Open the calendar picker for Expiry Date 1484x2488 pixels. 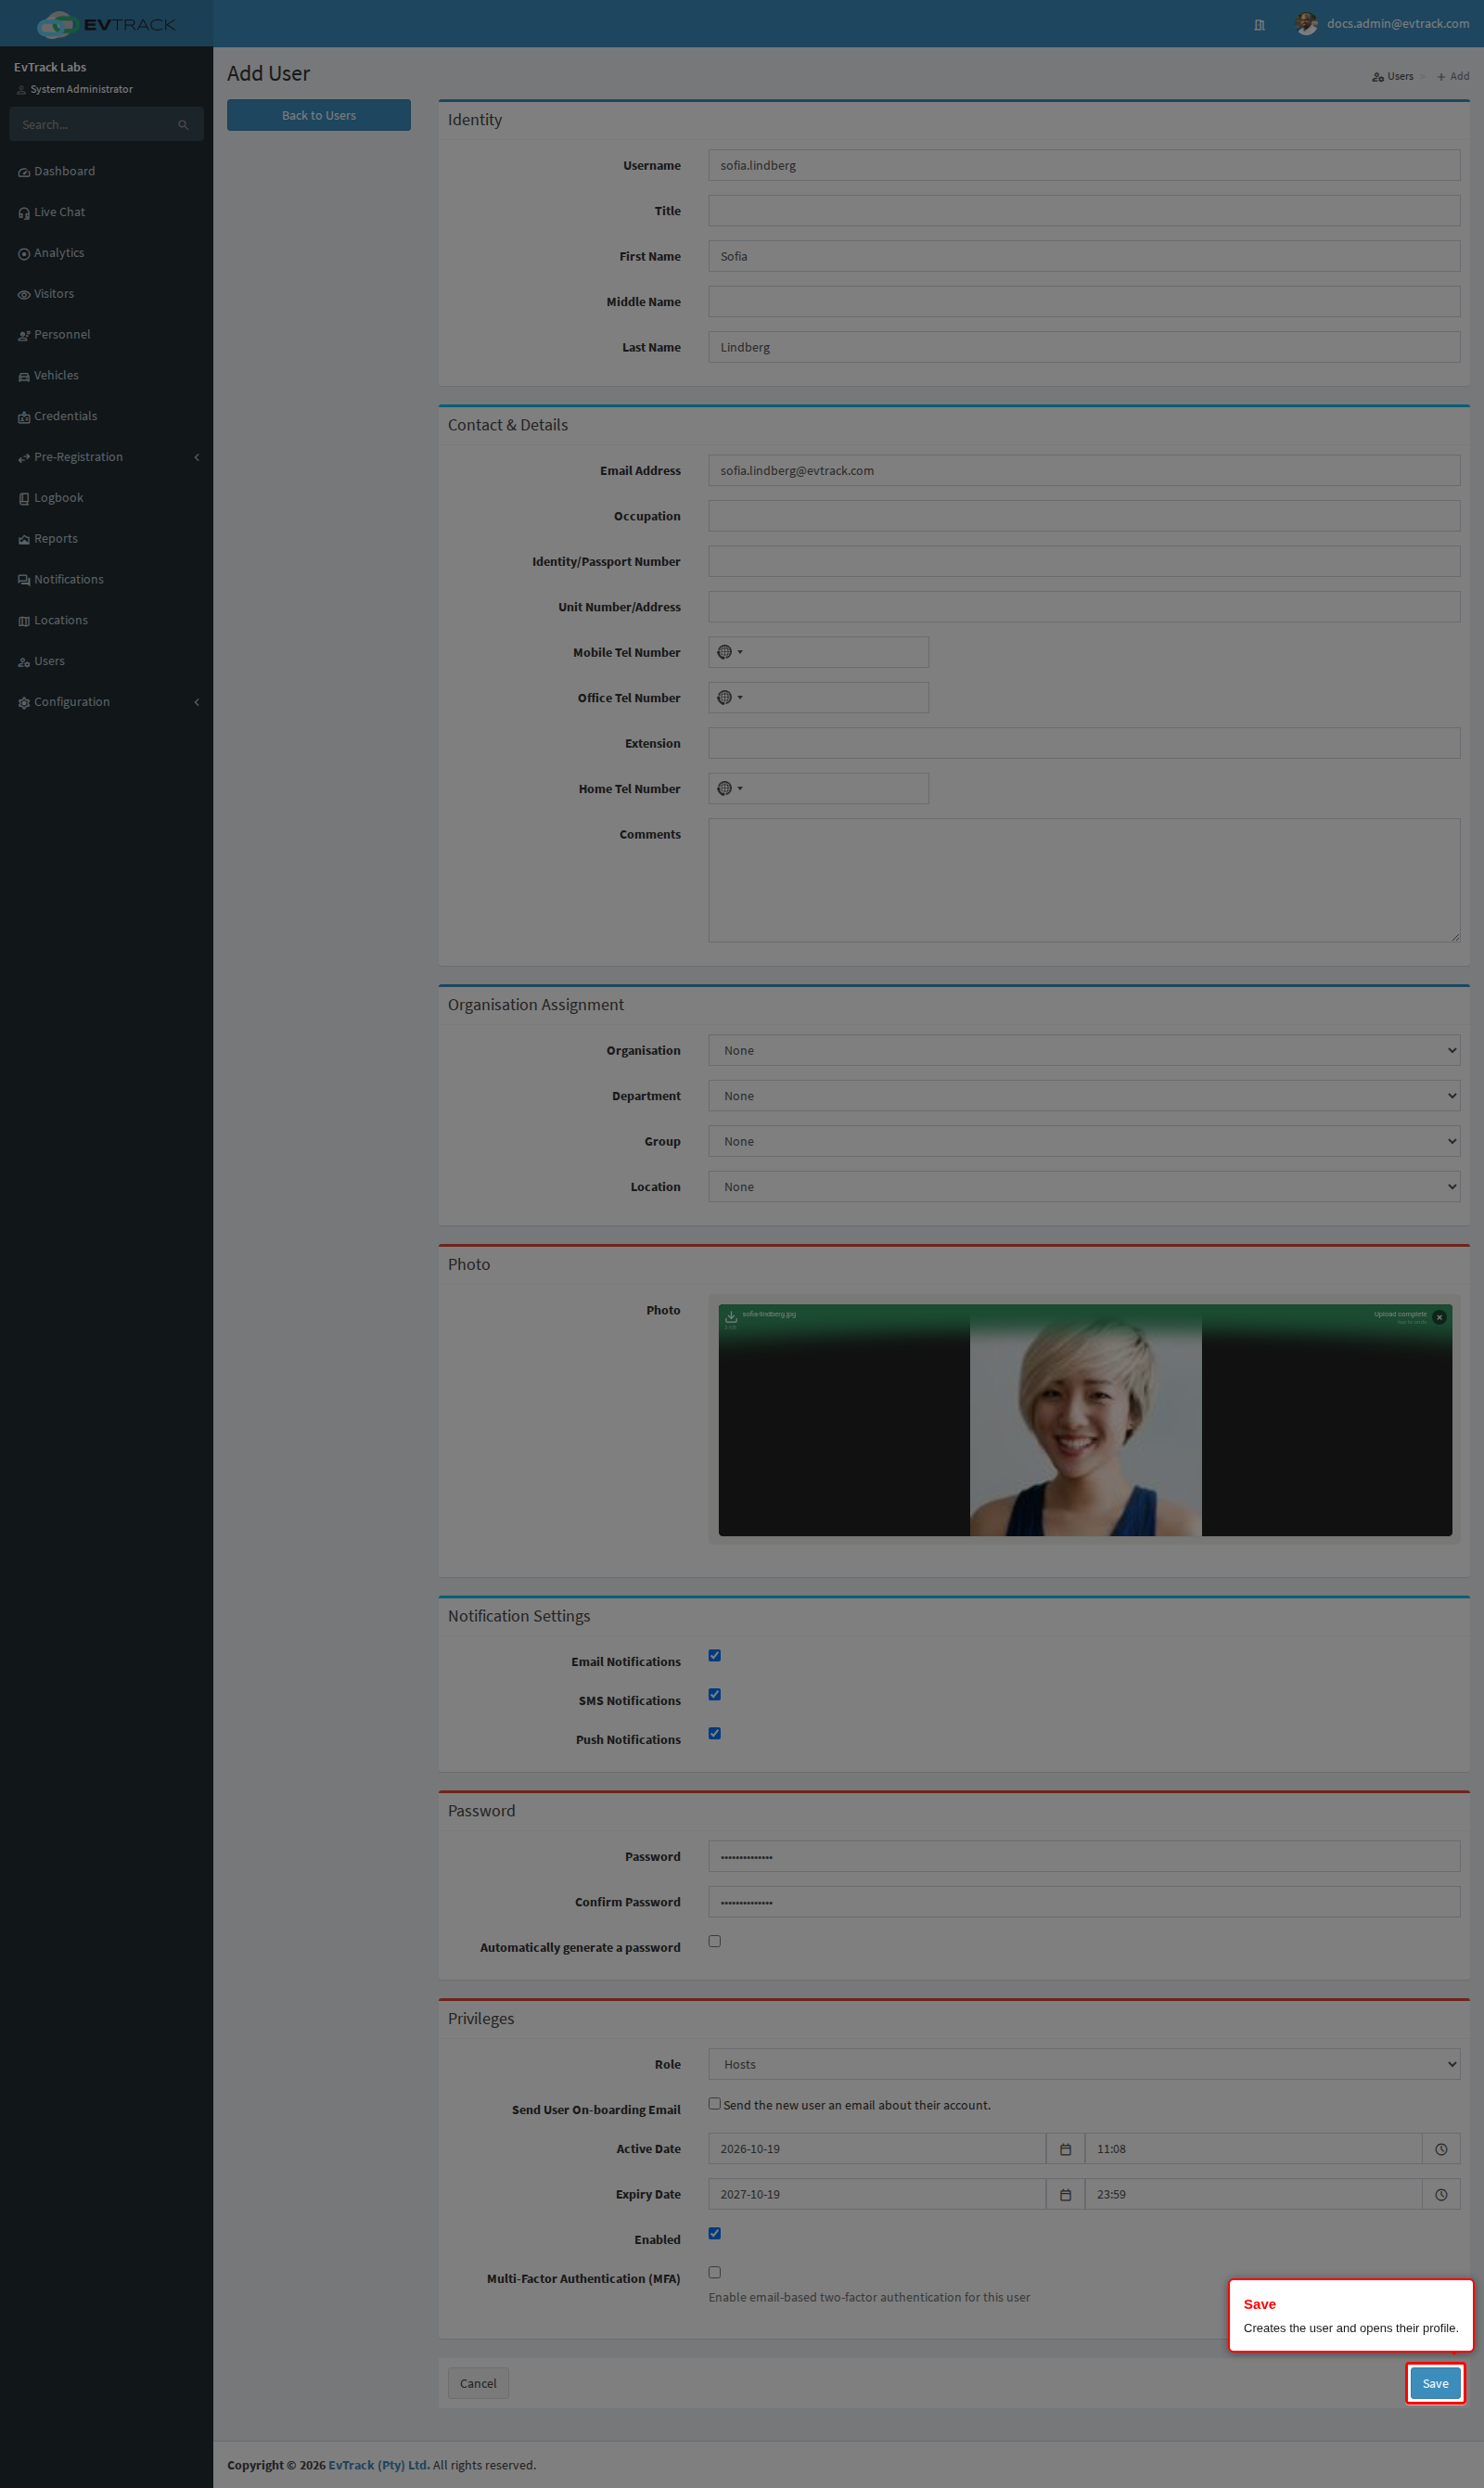pyautogui.click(x=1065, y=2194)
